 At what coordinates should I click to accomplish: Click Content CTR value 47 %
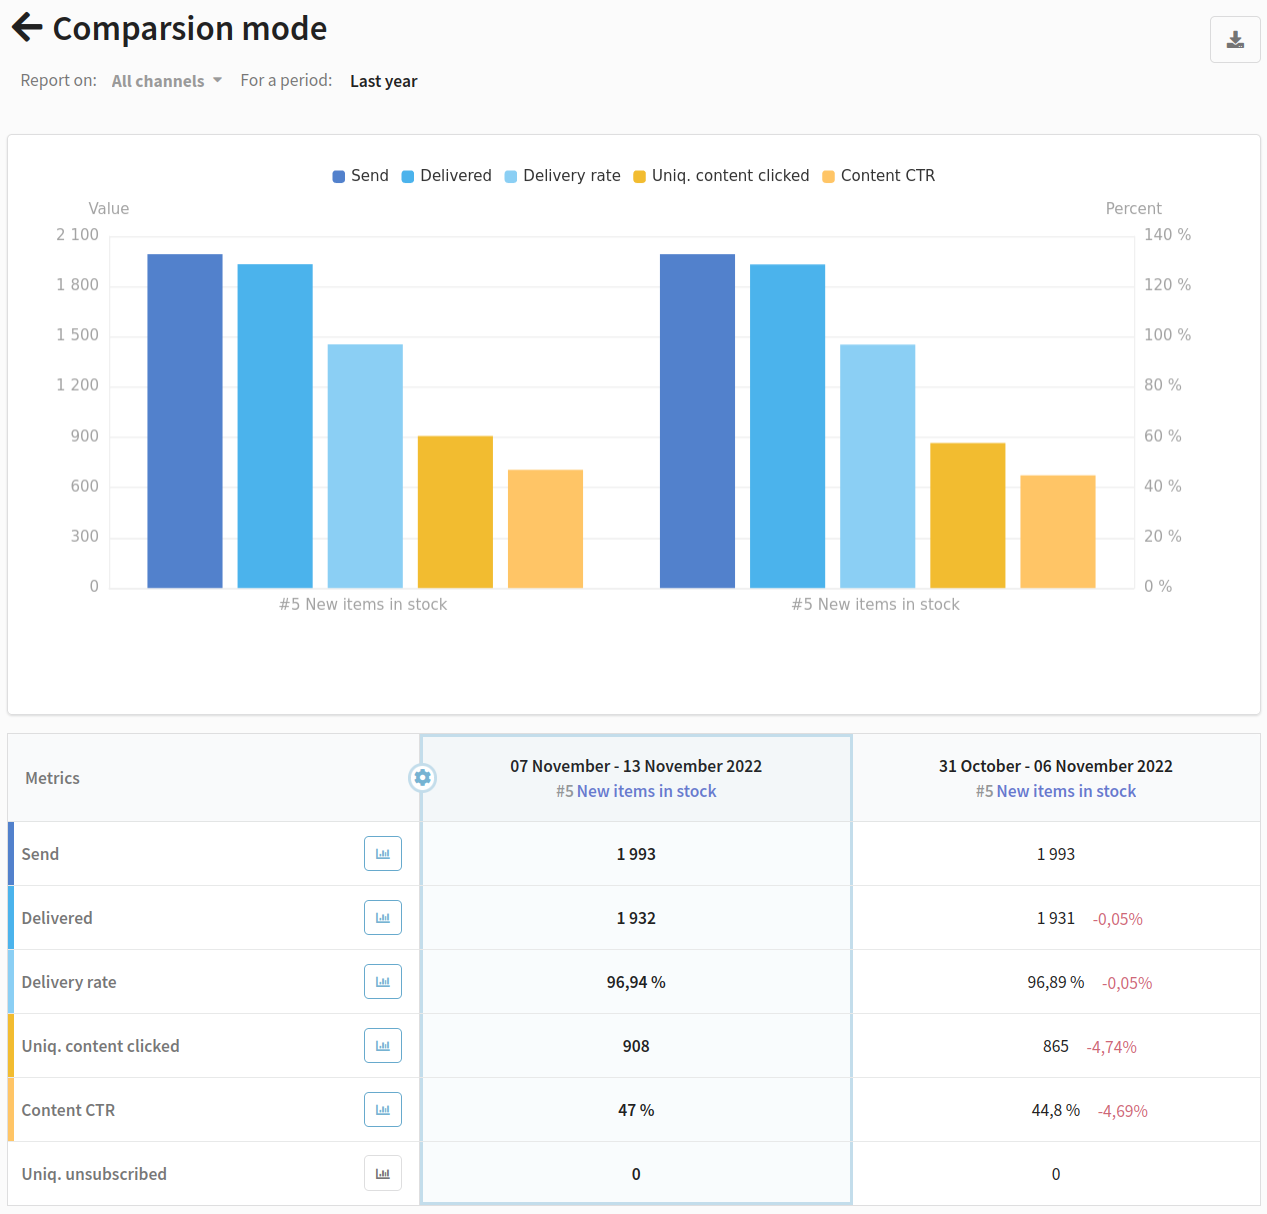636,1110
